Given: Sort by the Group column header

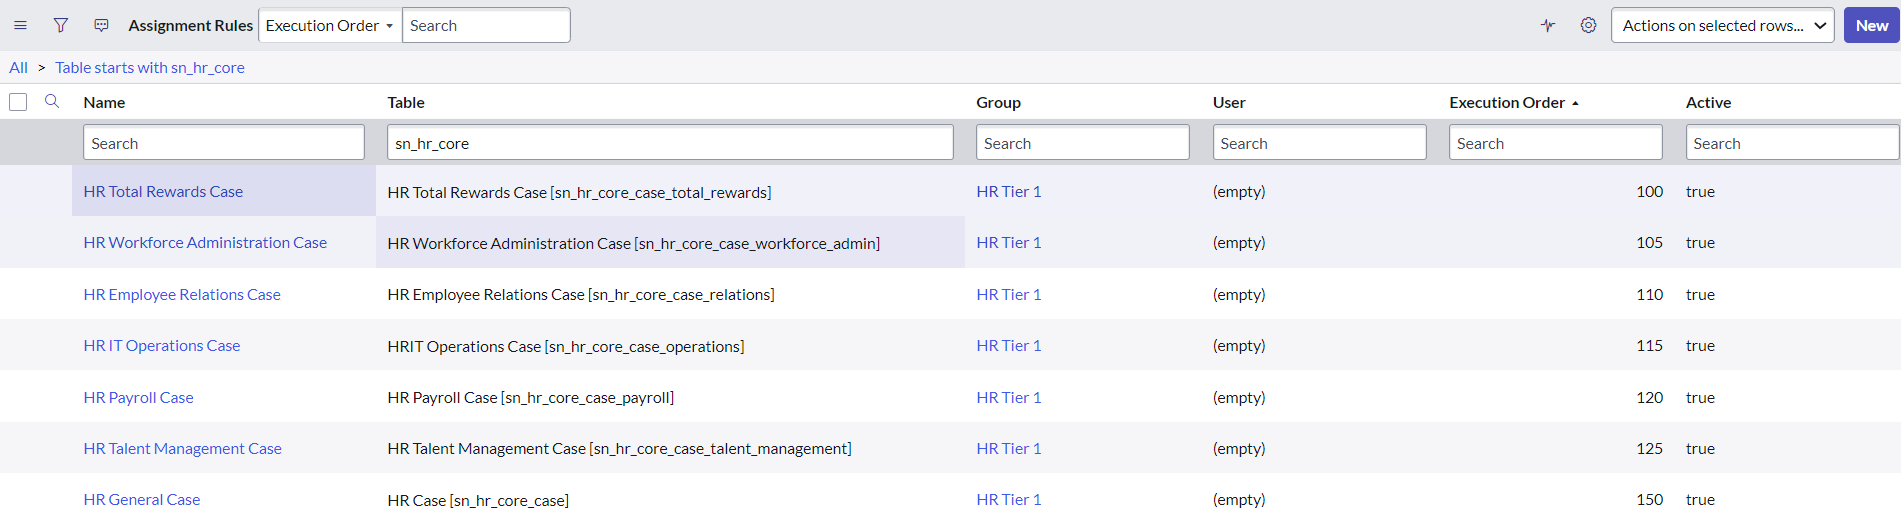Looking at the screenshot, I should click(x=998, y=102).
